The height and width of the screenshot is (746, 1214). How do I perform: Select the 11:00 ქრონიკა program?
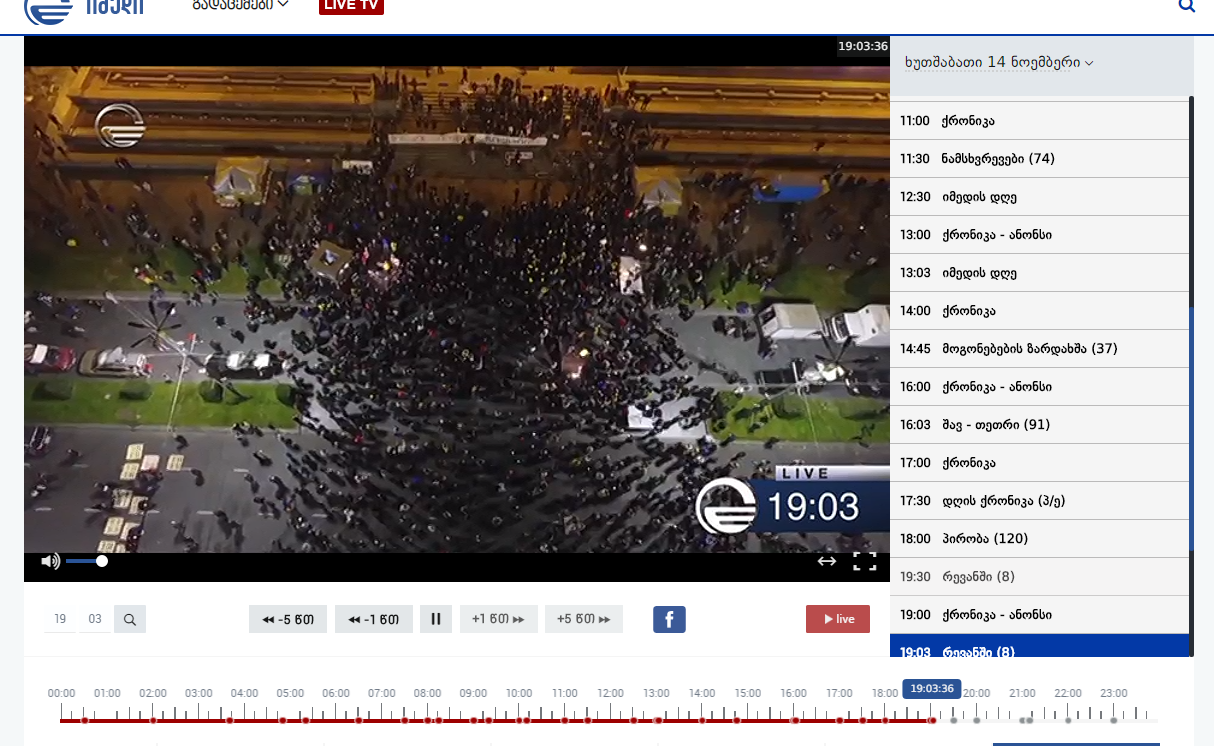(1039, 121)
